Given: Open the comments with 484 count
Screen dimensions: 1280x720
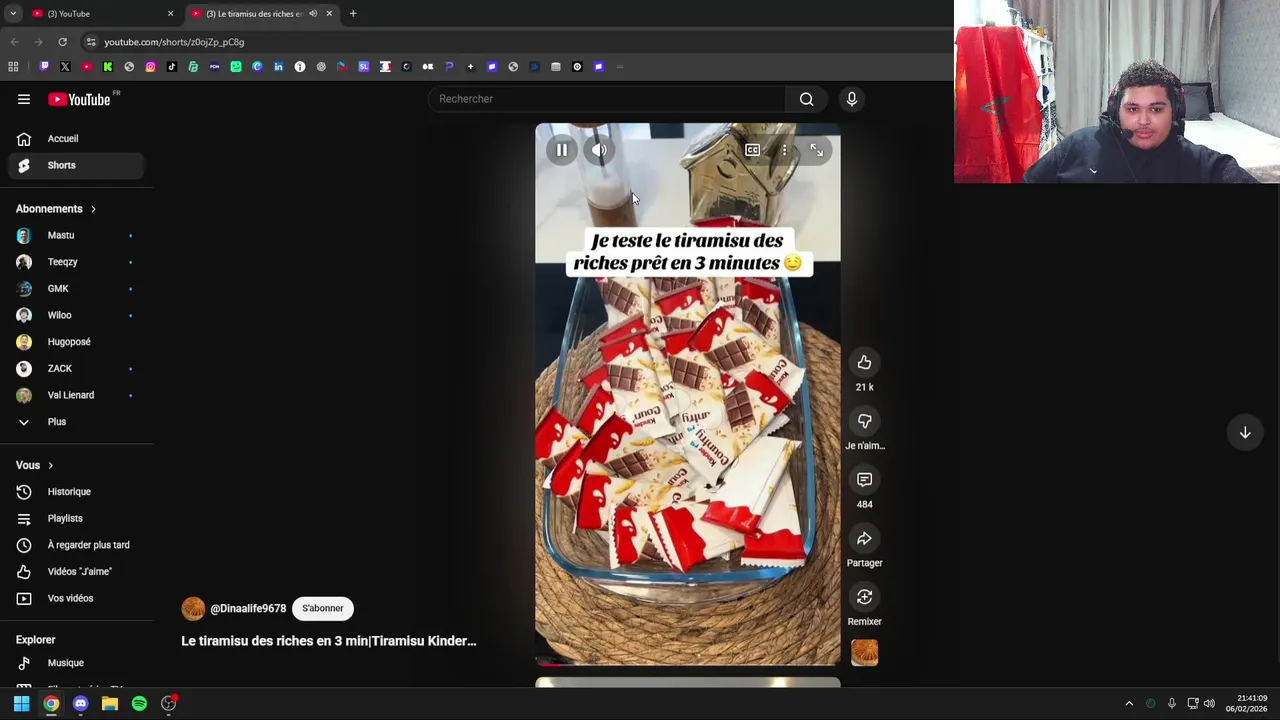Looking at the screenshot, I should point(864,480).
